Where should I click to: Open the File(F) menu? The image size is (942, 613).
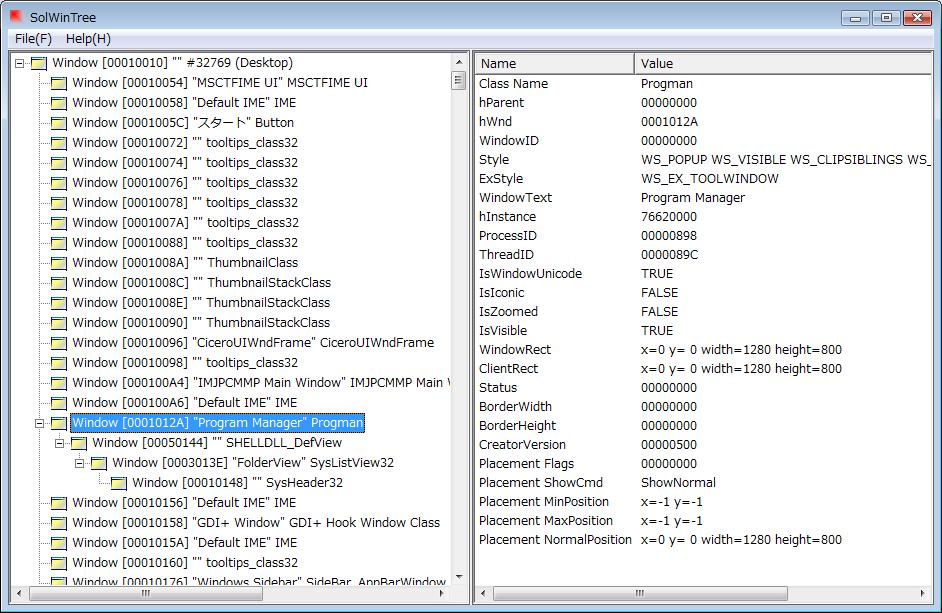[33, 39]
